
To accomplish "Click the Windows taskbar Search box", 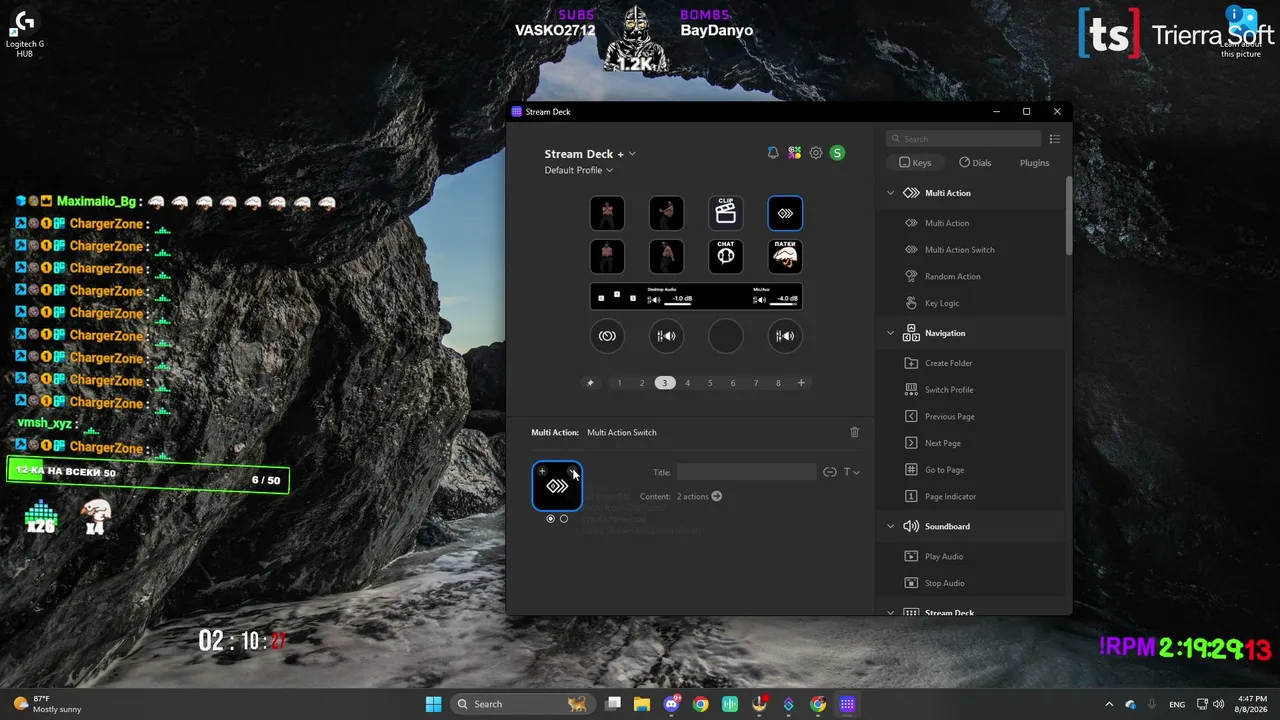I will click(x=521, y=704).
